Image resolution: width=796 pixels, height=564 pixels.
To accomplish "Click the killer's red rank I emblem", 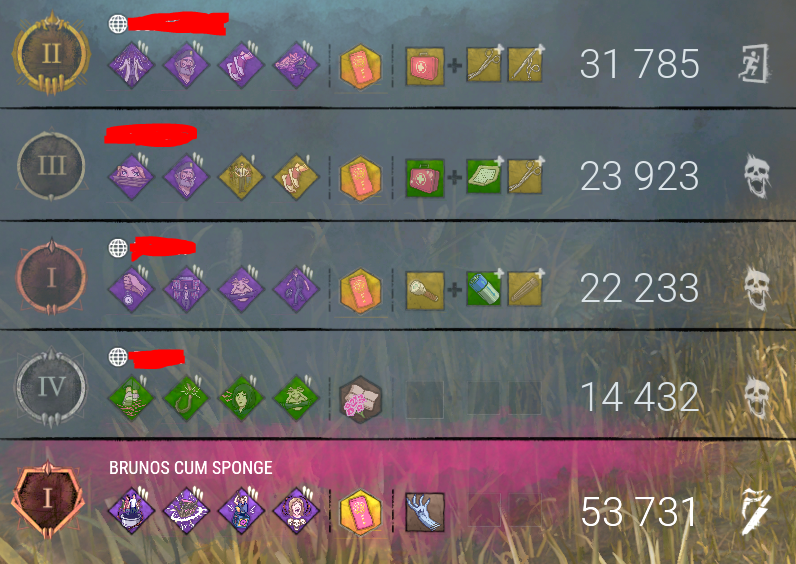I will click(49, 500).
